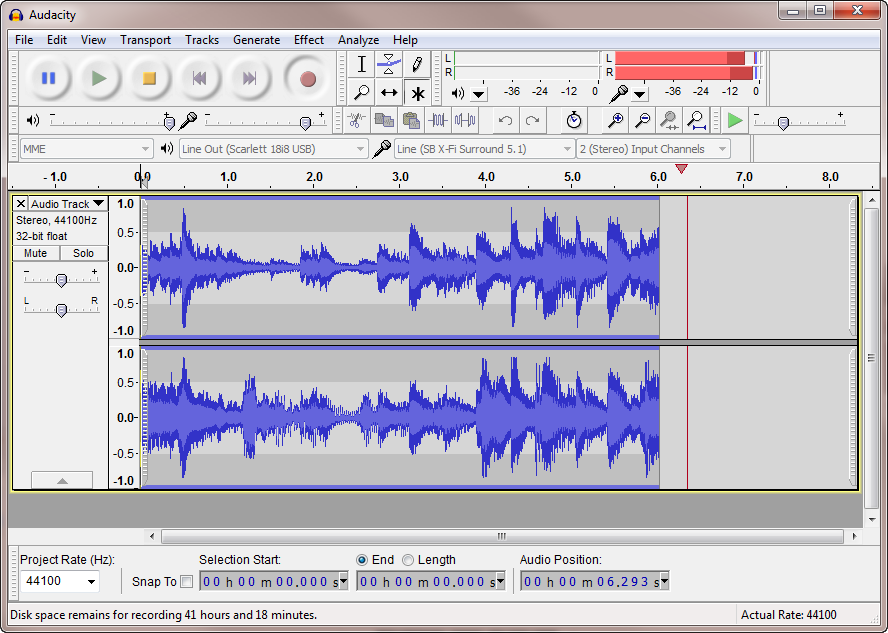Click the Zoom In magnifier

tap(615, 120)
